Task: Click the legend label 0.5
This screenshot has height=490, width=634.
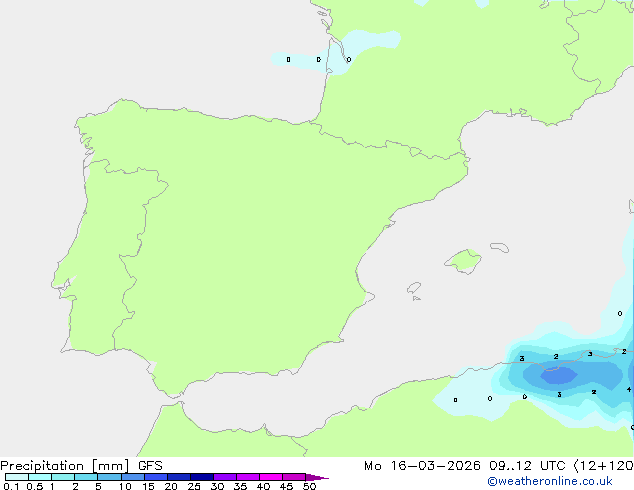Action: coord(34,486)
